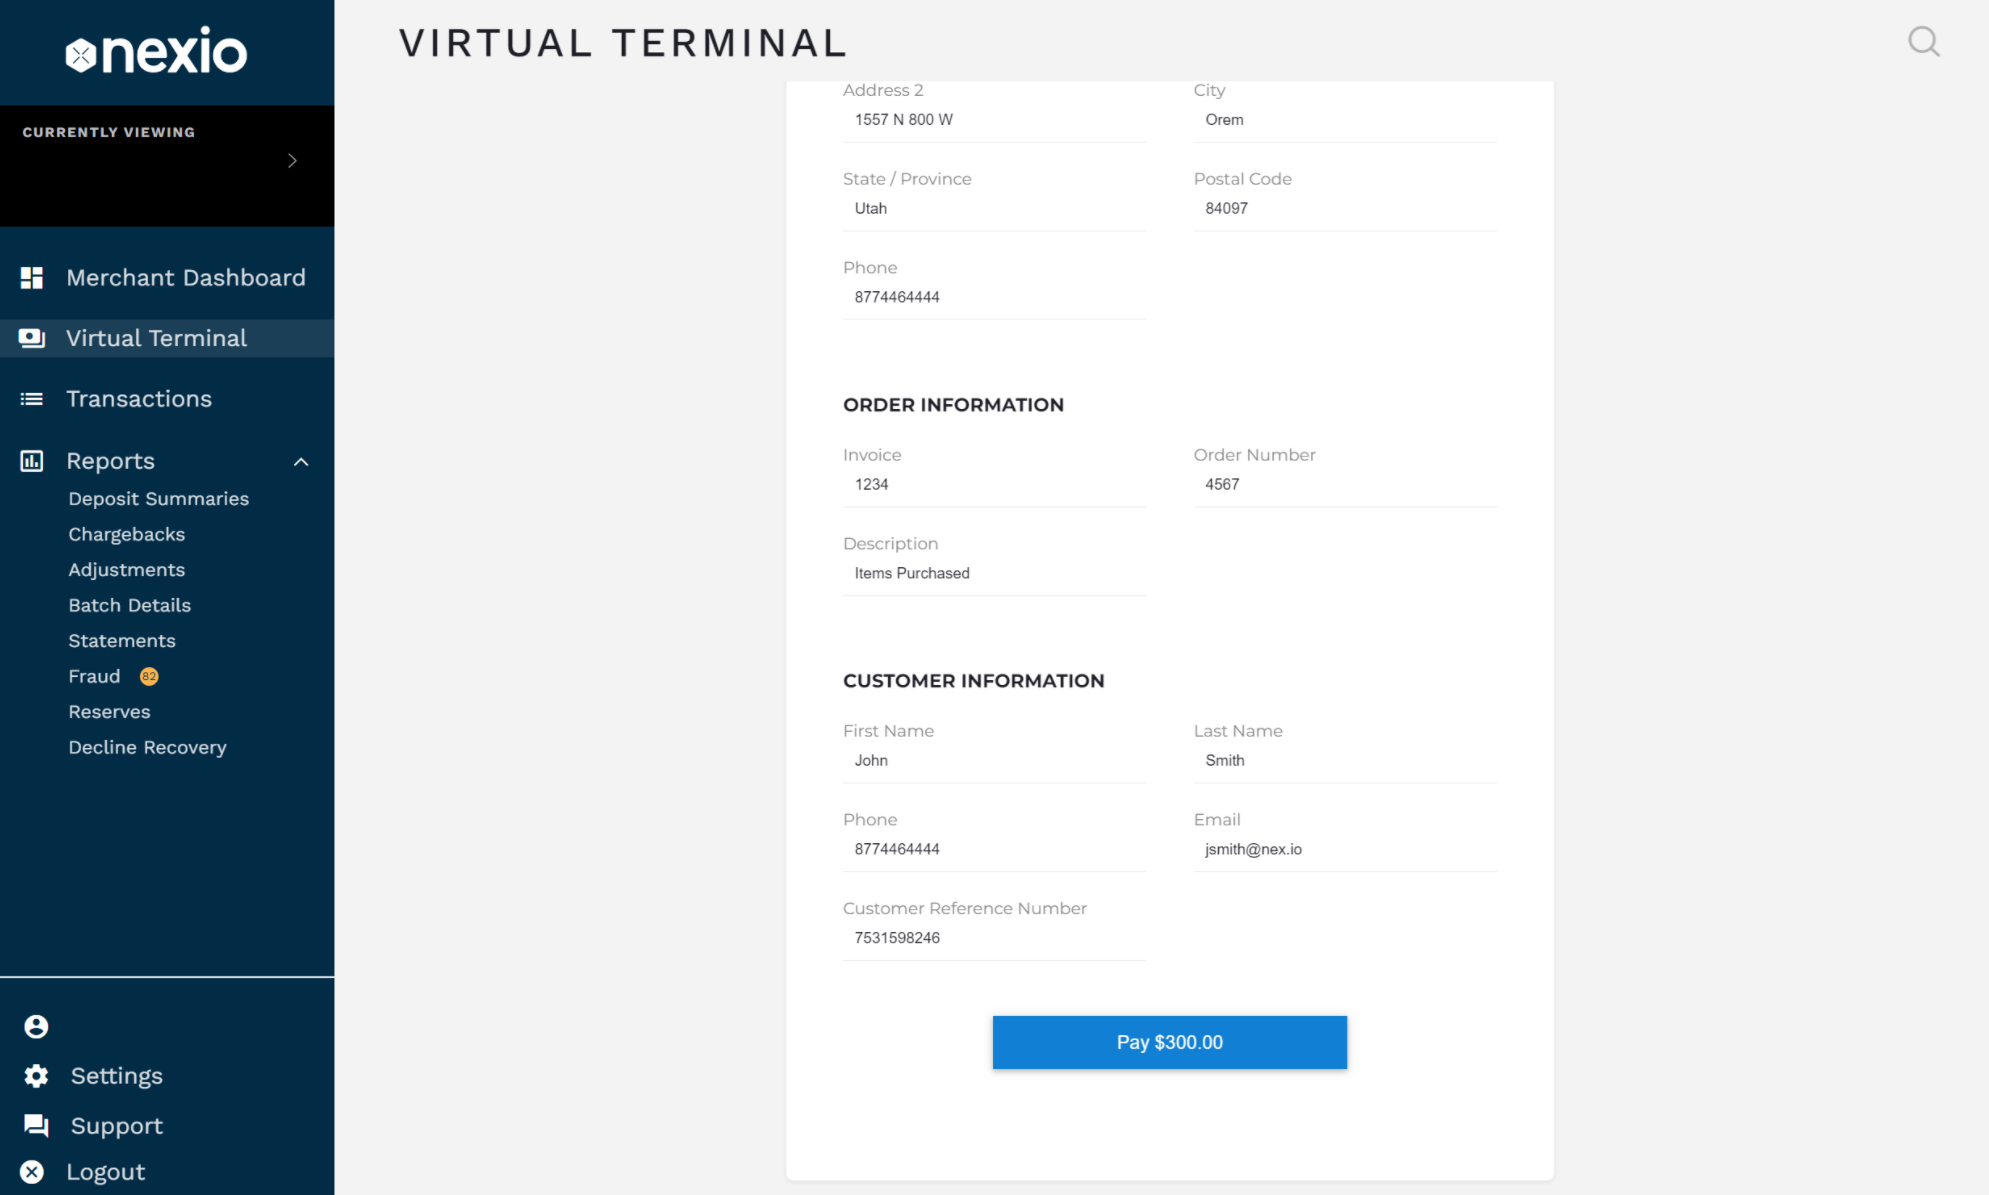This screenshot has height=1195, width=1989.
Task: Open the Batch Details link
Action: click(129, 606)
